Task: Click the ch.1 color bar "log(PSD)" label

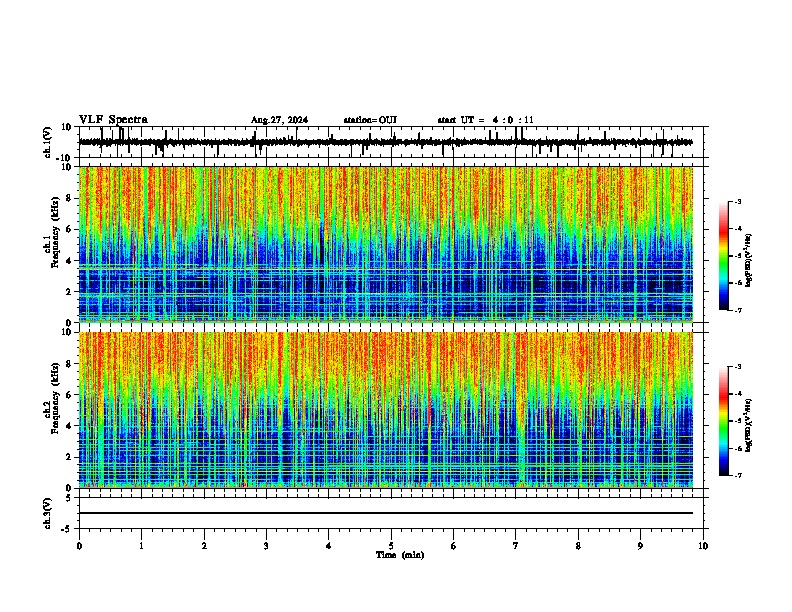Action: (x=749, y=261)
